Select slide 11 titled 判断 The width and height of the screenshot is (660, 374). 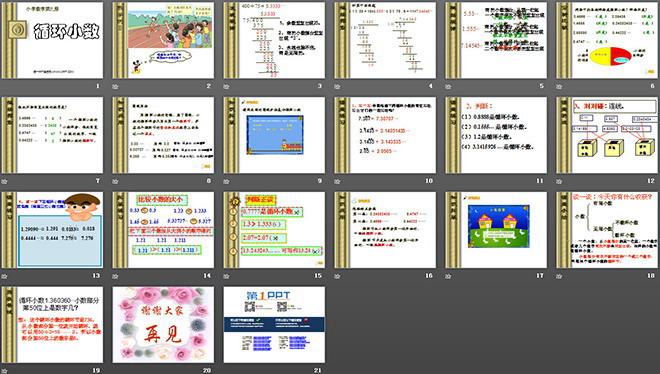[496, 135]
